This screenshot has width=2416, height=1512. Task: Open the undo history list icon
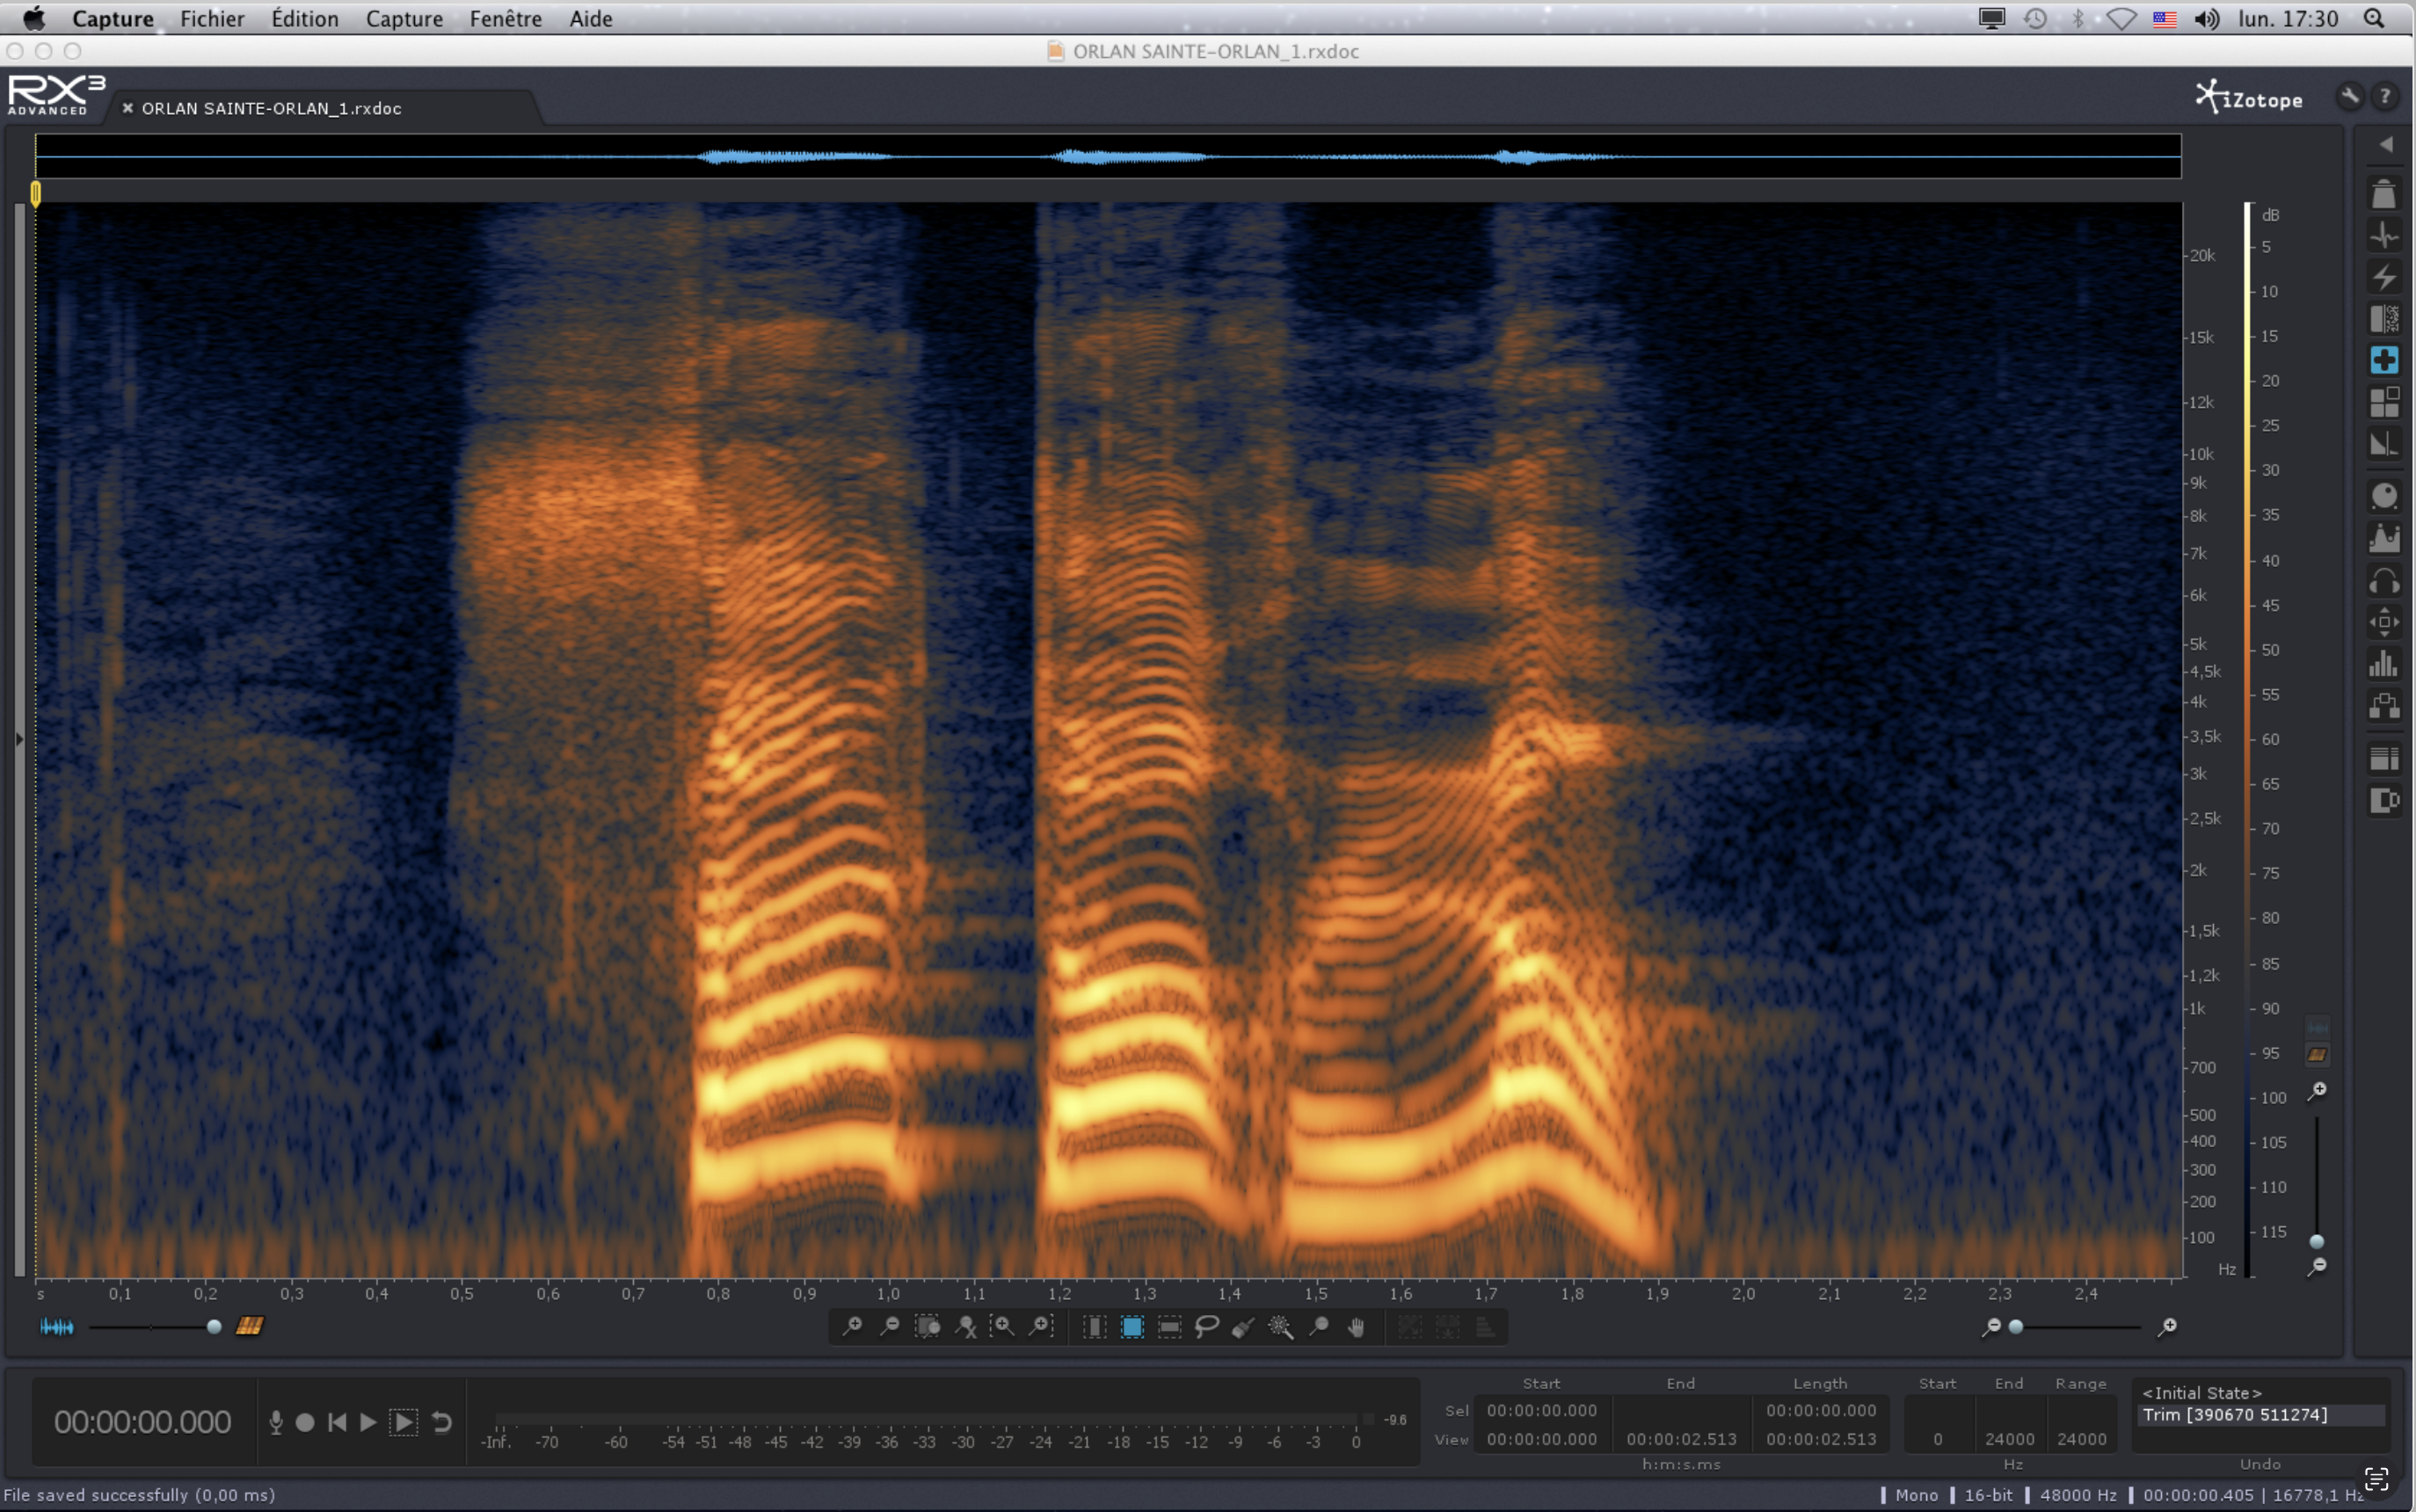tap(2376, 1478)
